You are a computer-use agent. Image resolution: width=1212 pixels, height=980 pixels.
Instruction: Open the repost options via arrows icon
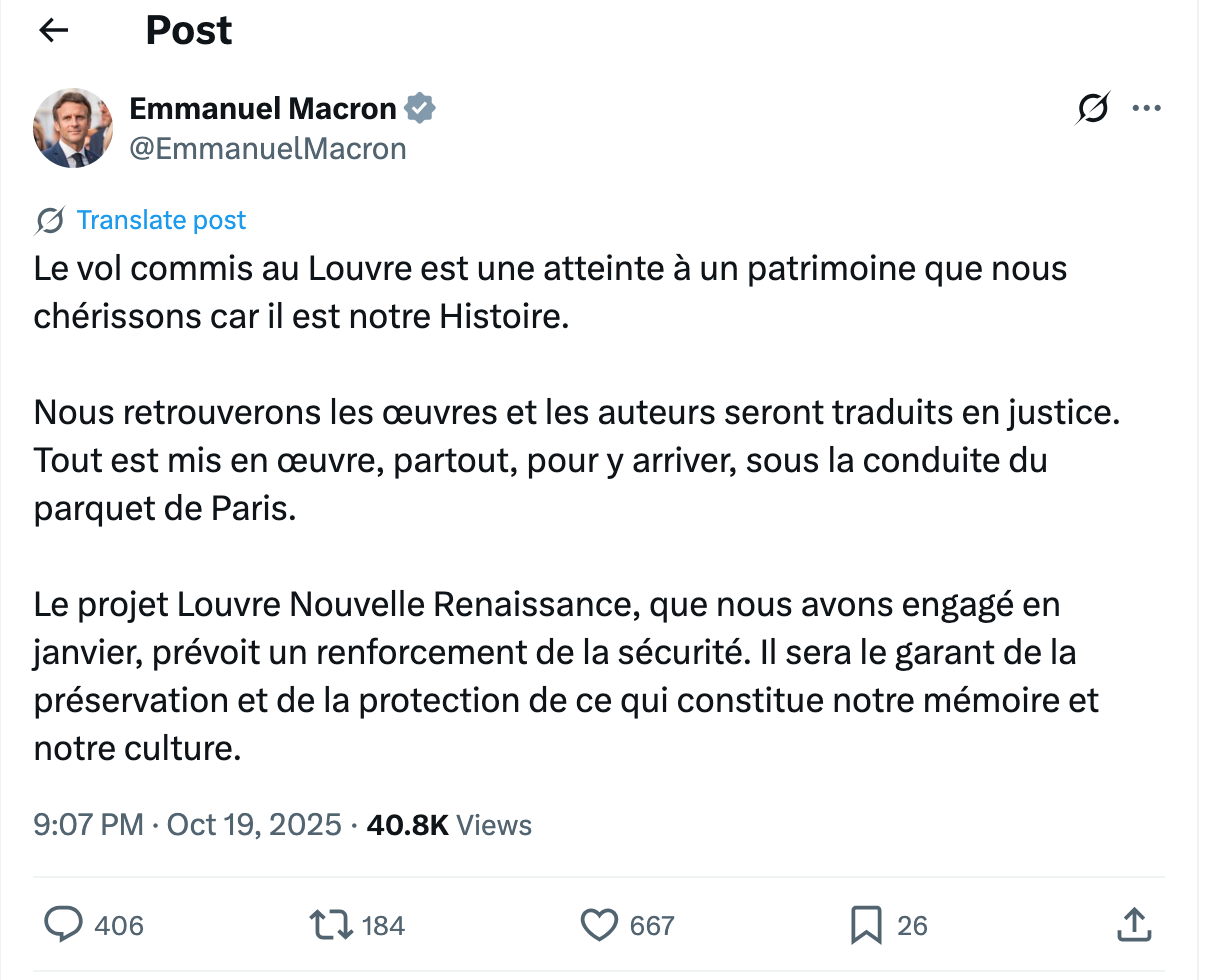click(x=332, y=925)
